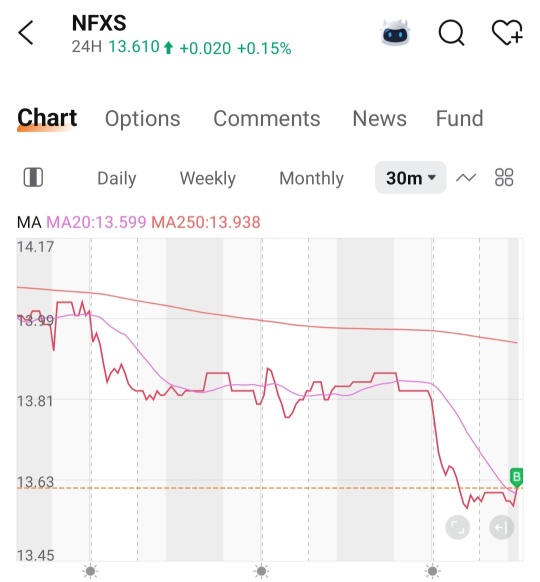The image size is (540, 582).
Task: Open the four-squares grid menu icon
Action: [504, 177]
